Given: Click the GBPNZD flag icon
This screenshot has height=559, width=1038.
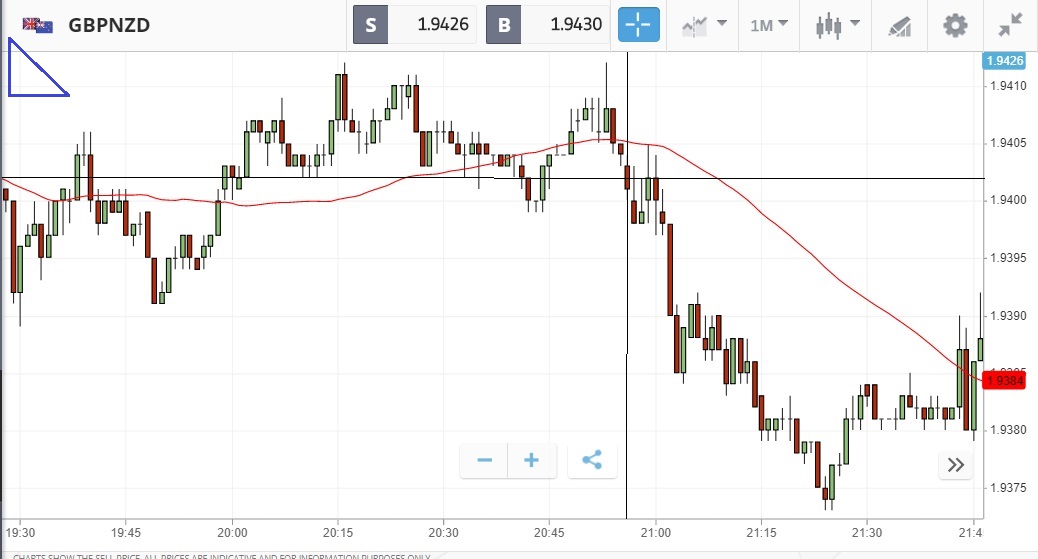Looking at the screenshot, I should 38,25.
